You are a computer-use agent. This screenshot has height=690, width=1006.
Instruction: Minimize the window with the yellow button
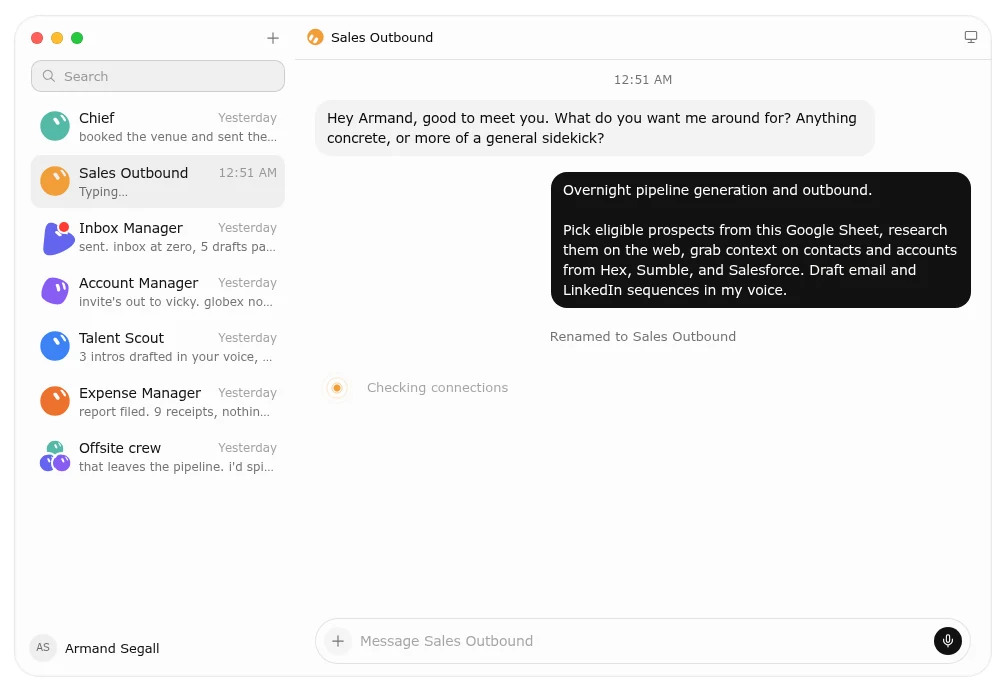pyautogui.click(x=57, y=38)
